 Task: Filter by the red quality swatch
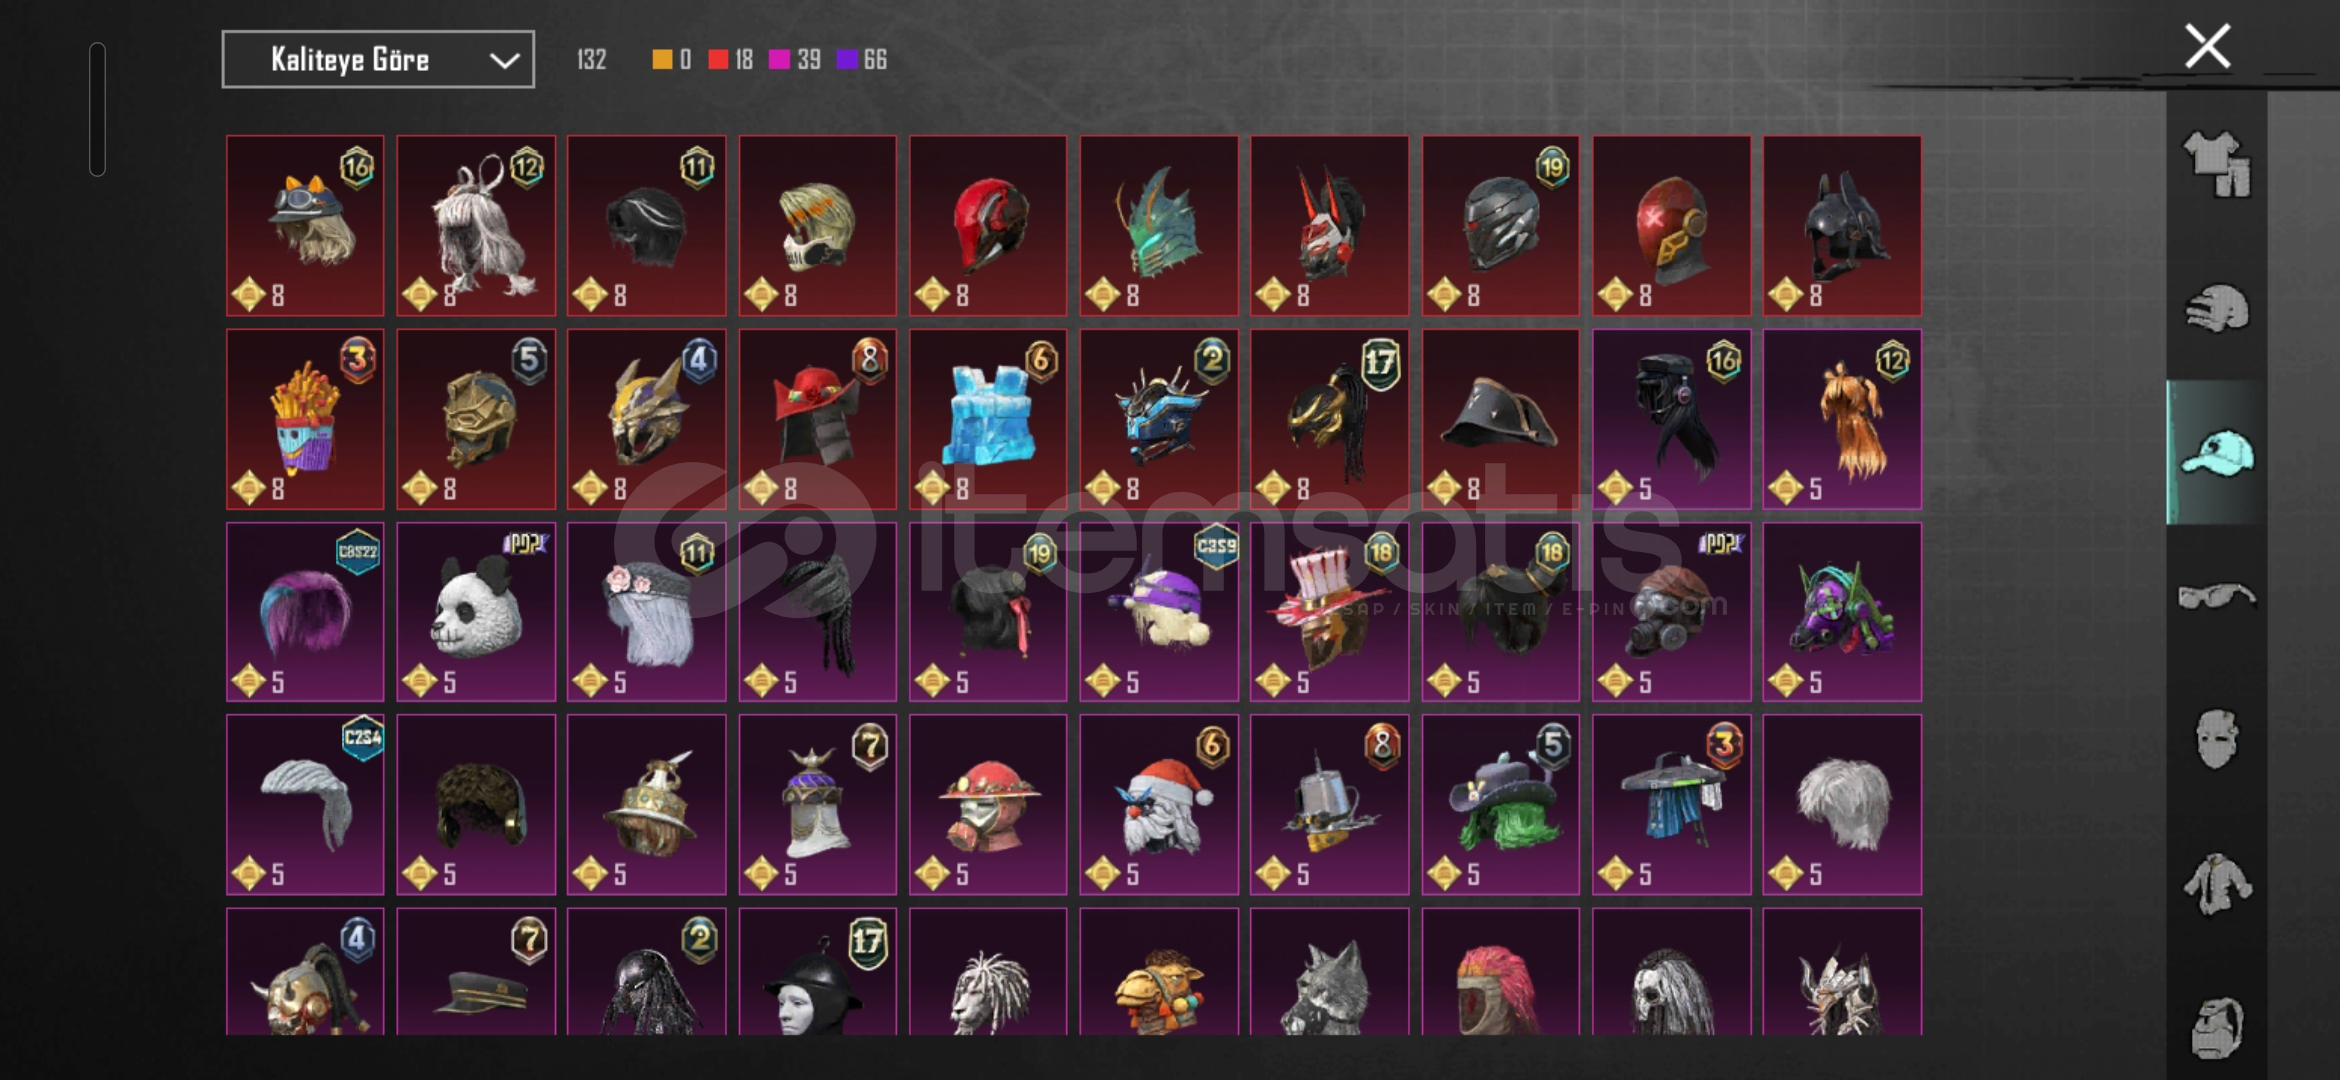coord(718,60)
